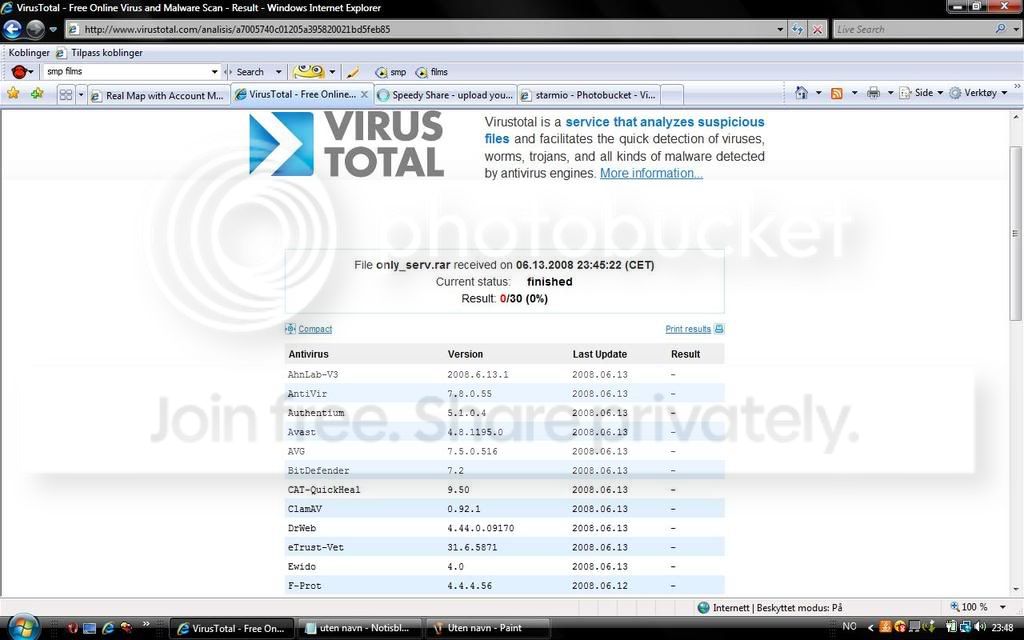Image resolution: width=1024 pixels, height=640 pixels.
Task: Click the F-Prot row name
Action: [x=304, y=586]
